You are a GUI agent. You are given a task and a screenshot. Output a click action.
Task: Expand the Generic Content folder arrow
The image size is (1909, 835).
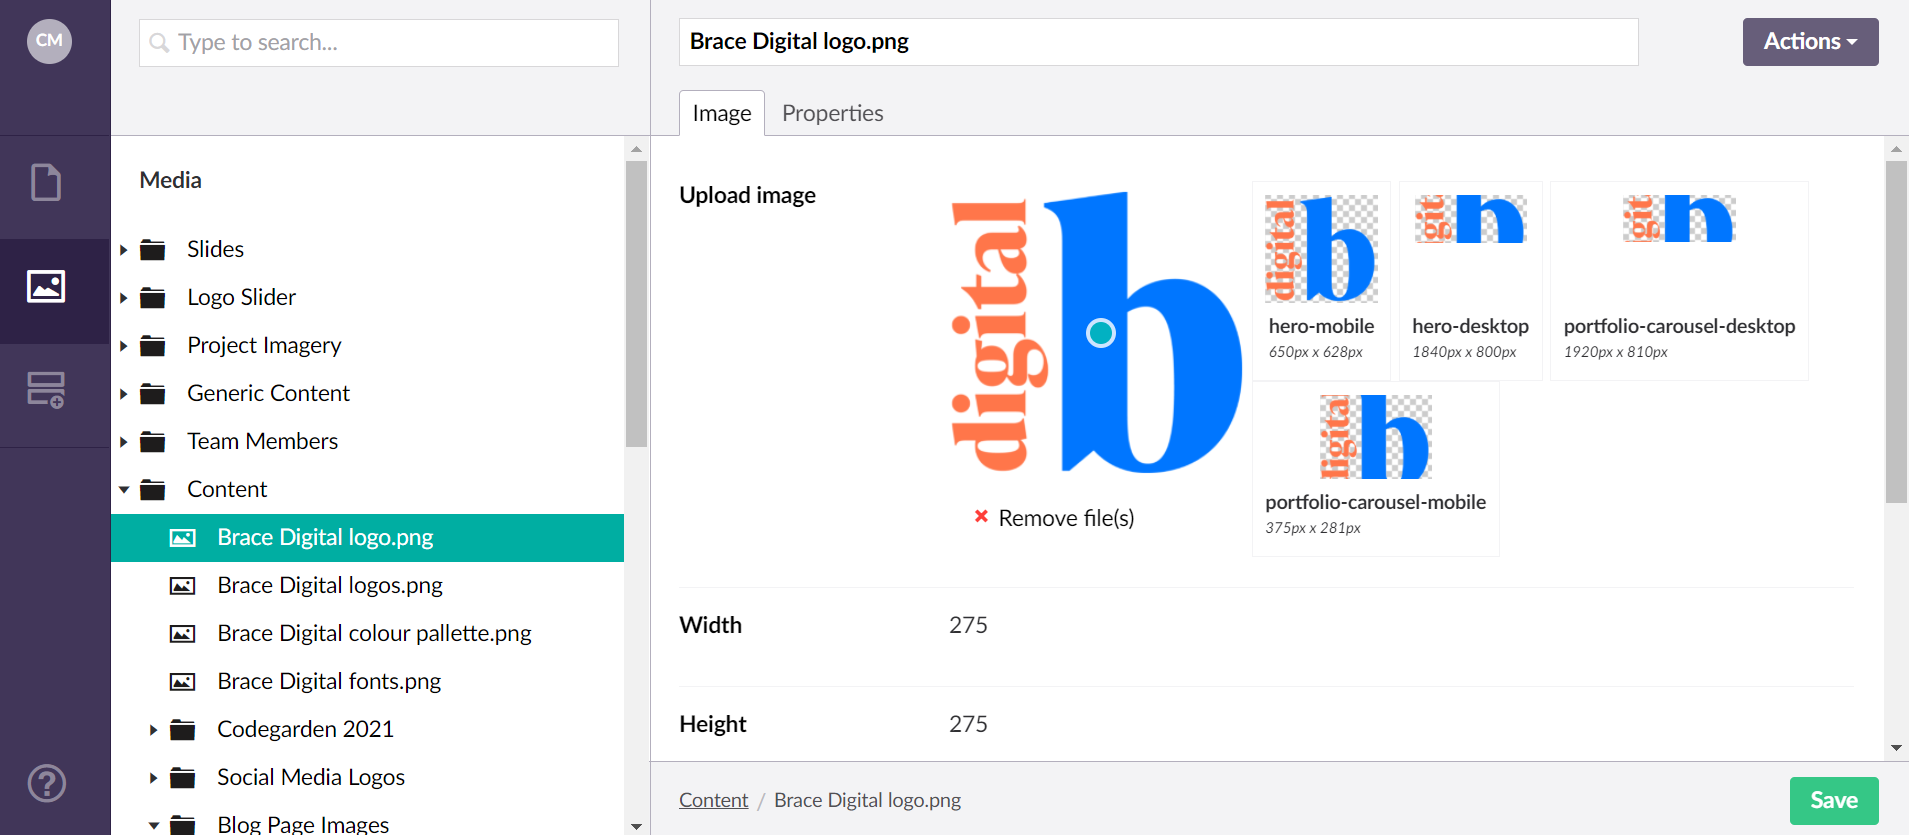coord(124,393)
